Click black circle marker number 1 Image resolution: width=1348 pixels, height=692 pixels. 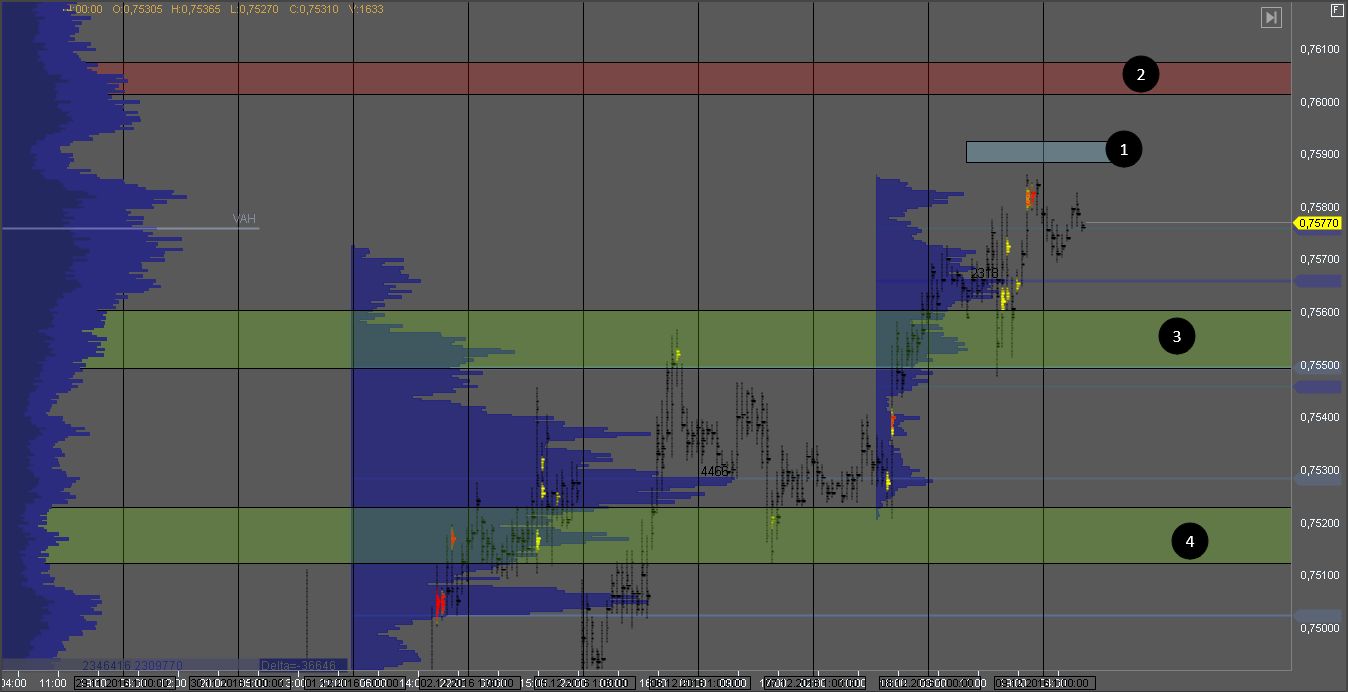[1123, 150]
